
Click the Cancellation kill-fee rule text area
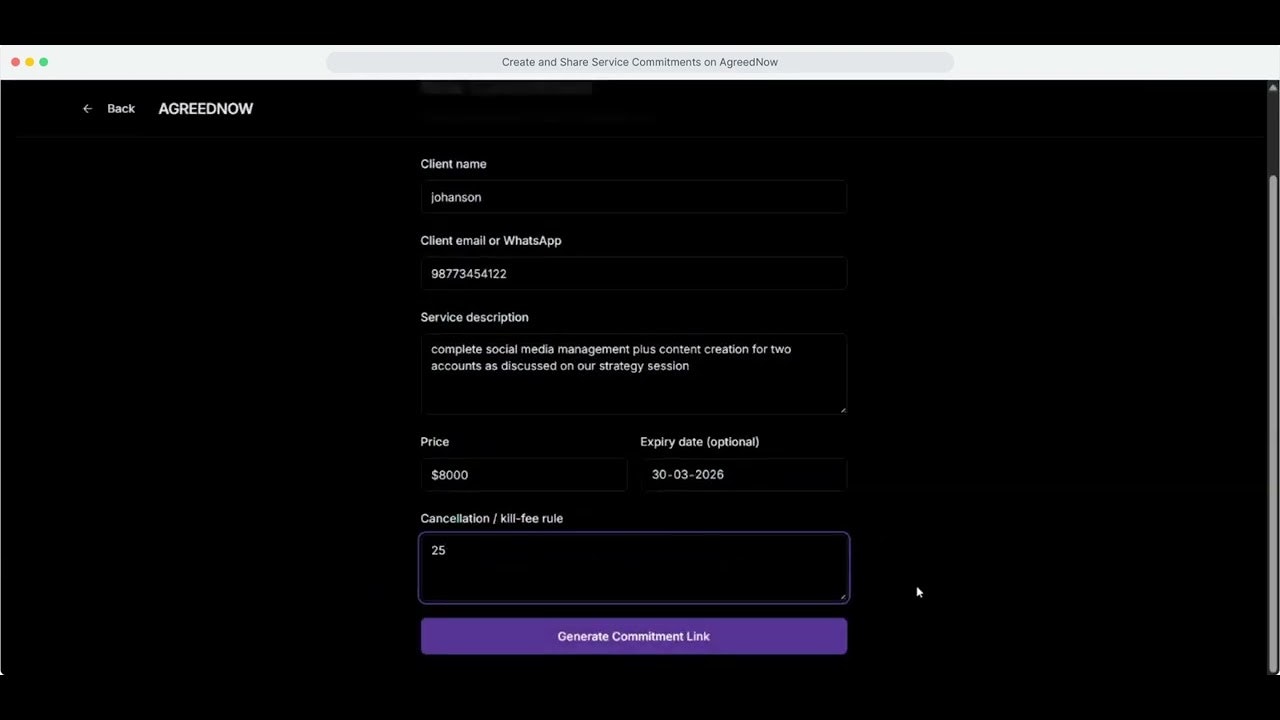[x=633, y=567]
